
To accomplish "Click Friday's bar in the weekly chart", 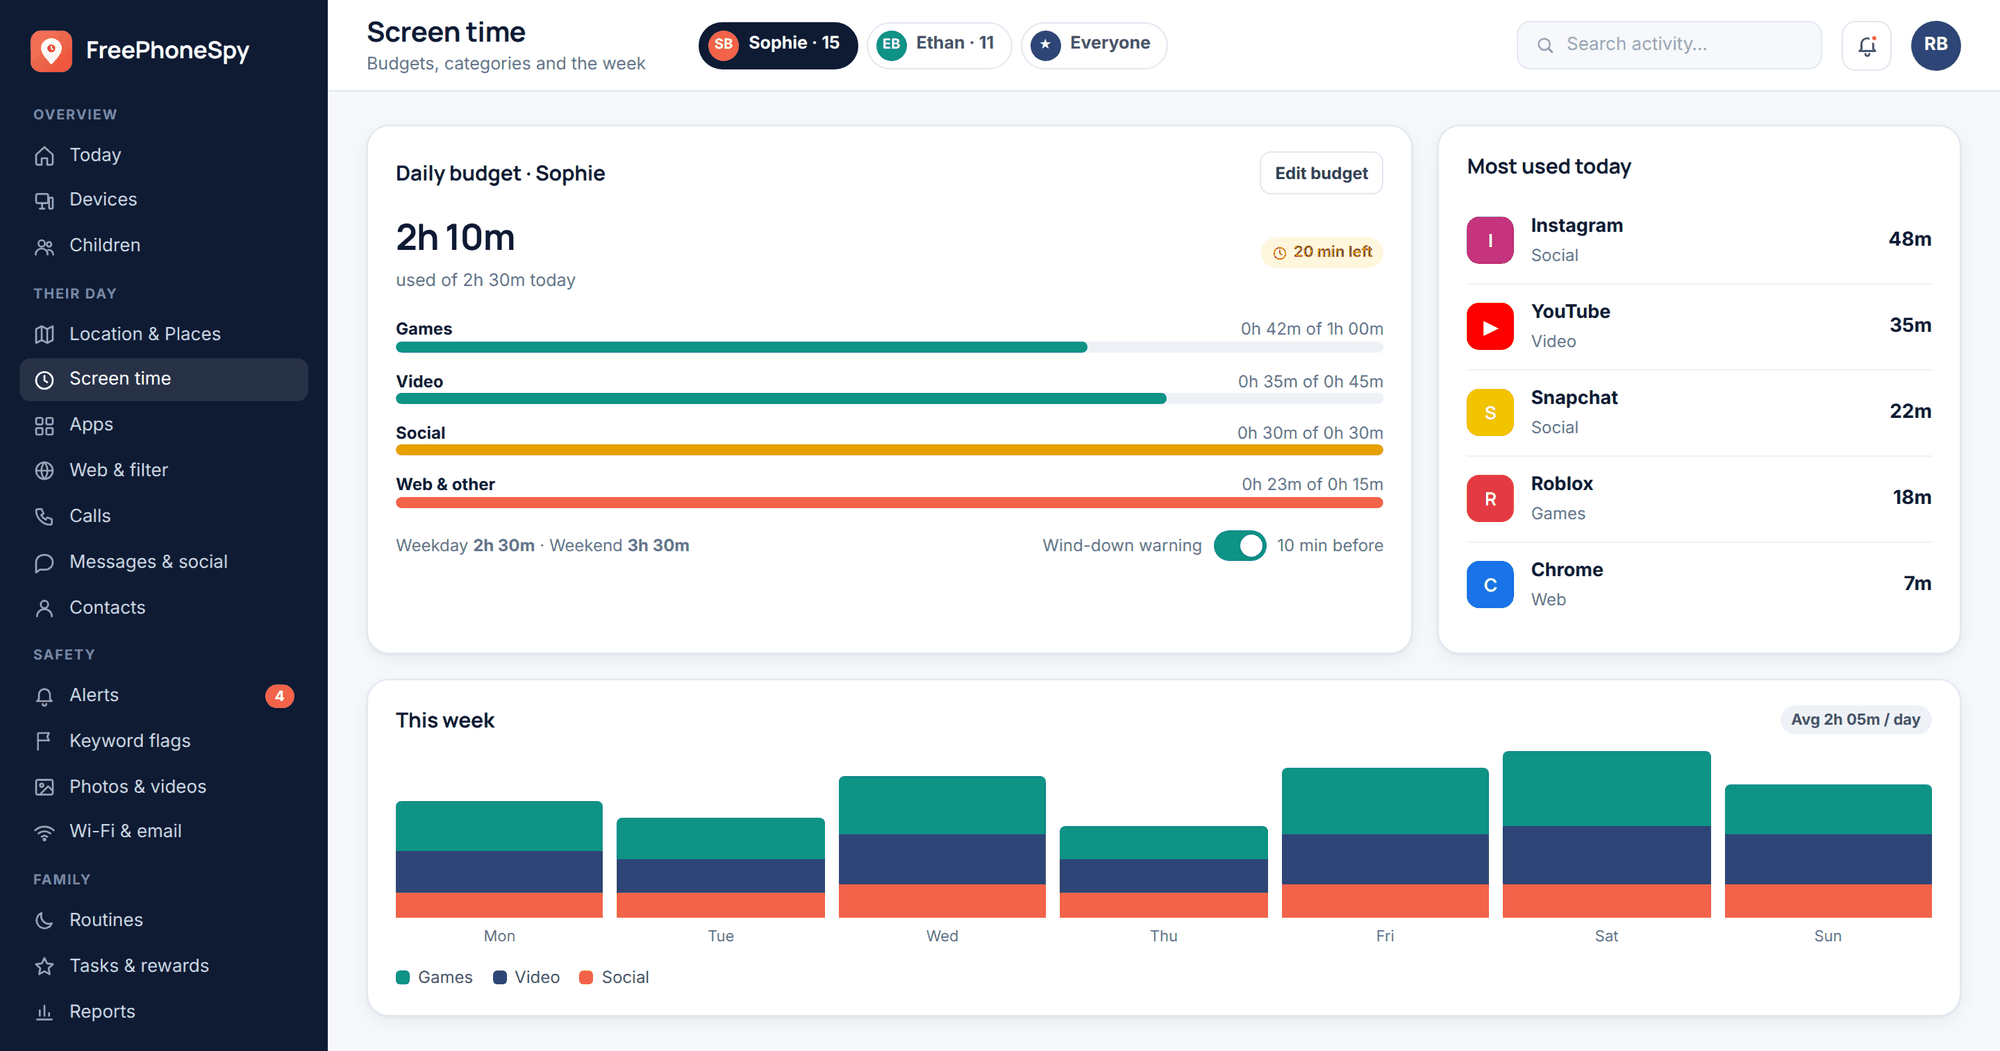I will click(1385, 843).
